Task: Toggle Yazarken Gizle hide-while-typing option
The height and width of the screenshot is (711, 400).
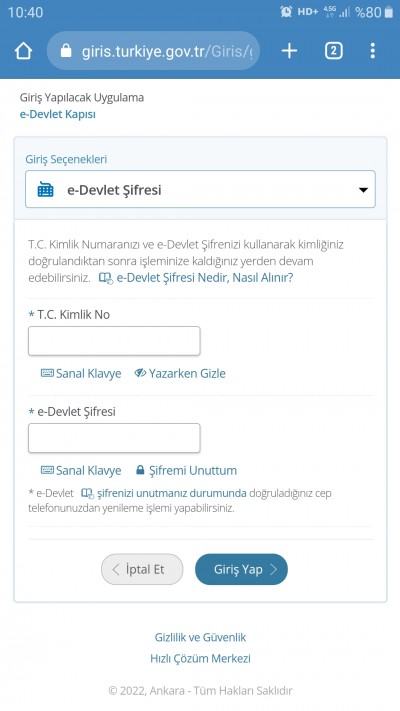Action: pos(180,373)
